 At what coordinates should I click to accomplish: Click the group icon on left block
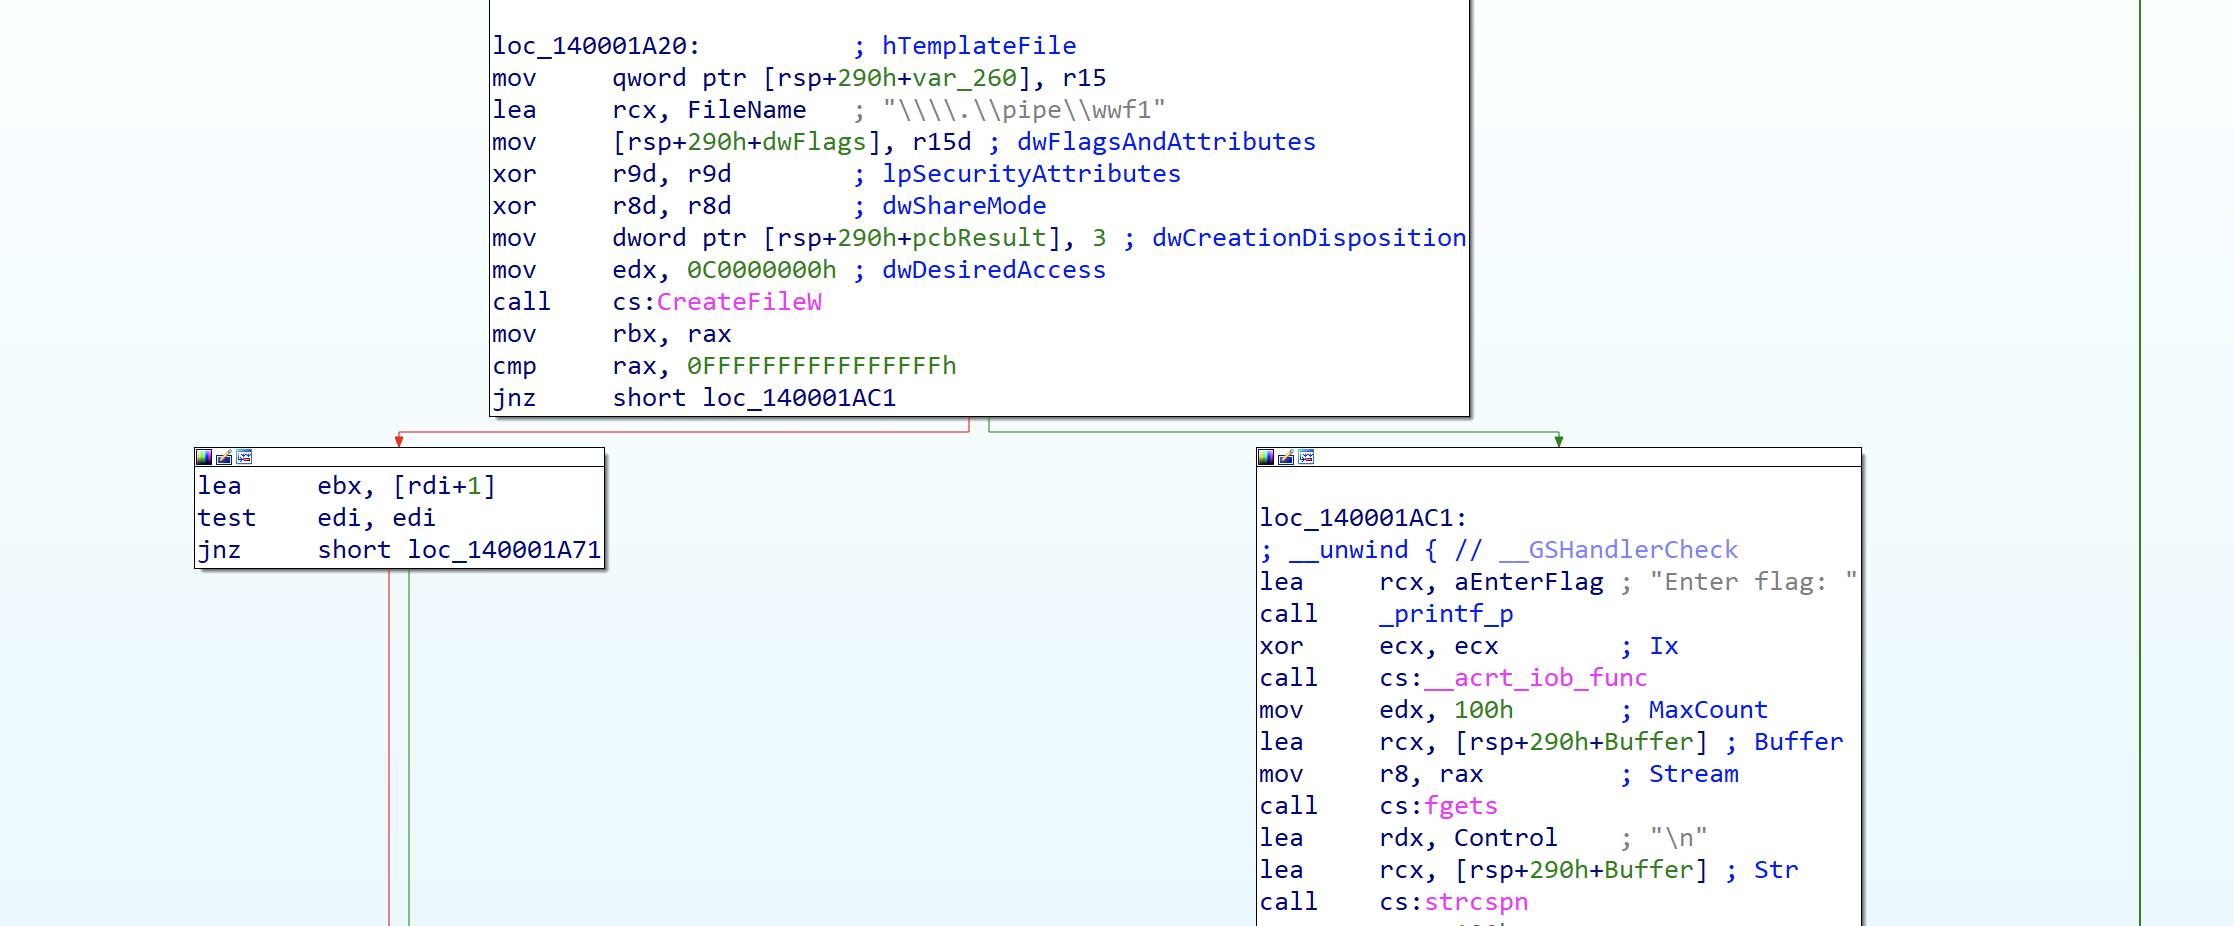coord(244,457)
